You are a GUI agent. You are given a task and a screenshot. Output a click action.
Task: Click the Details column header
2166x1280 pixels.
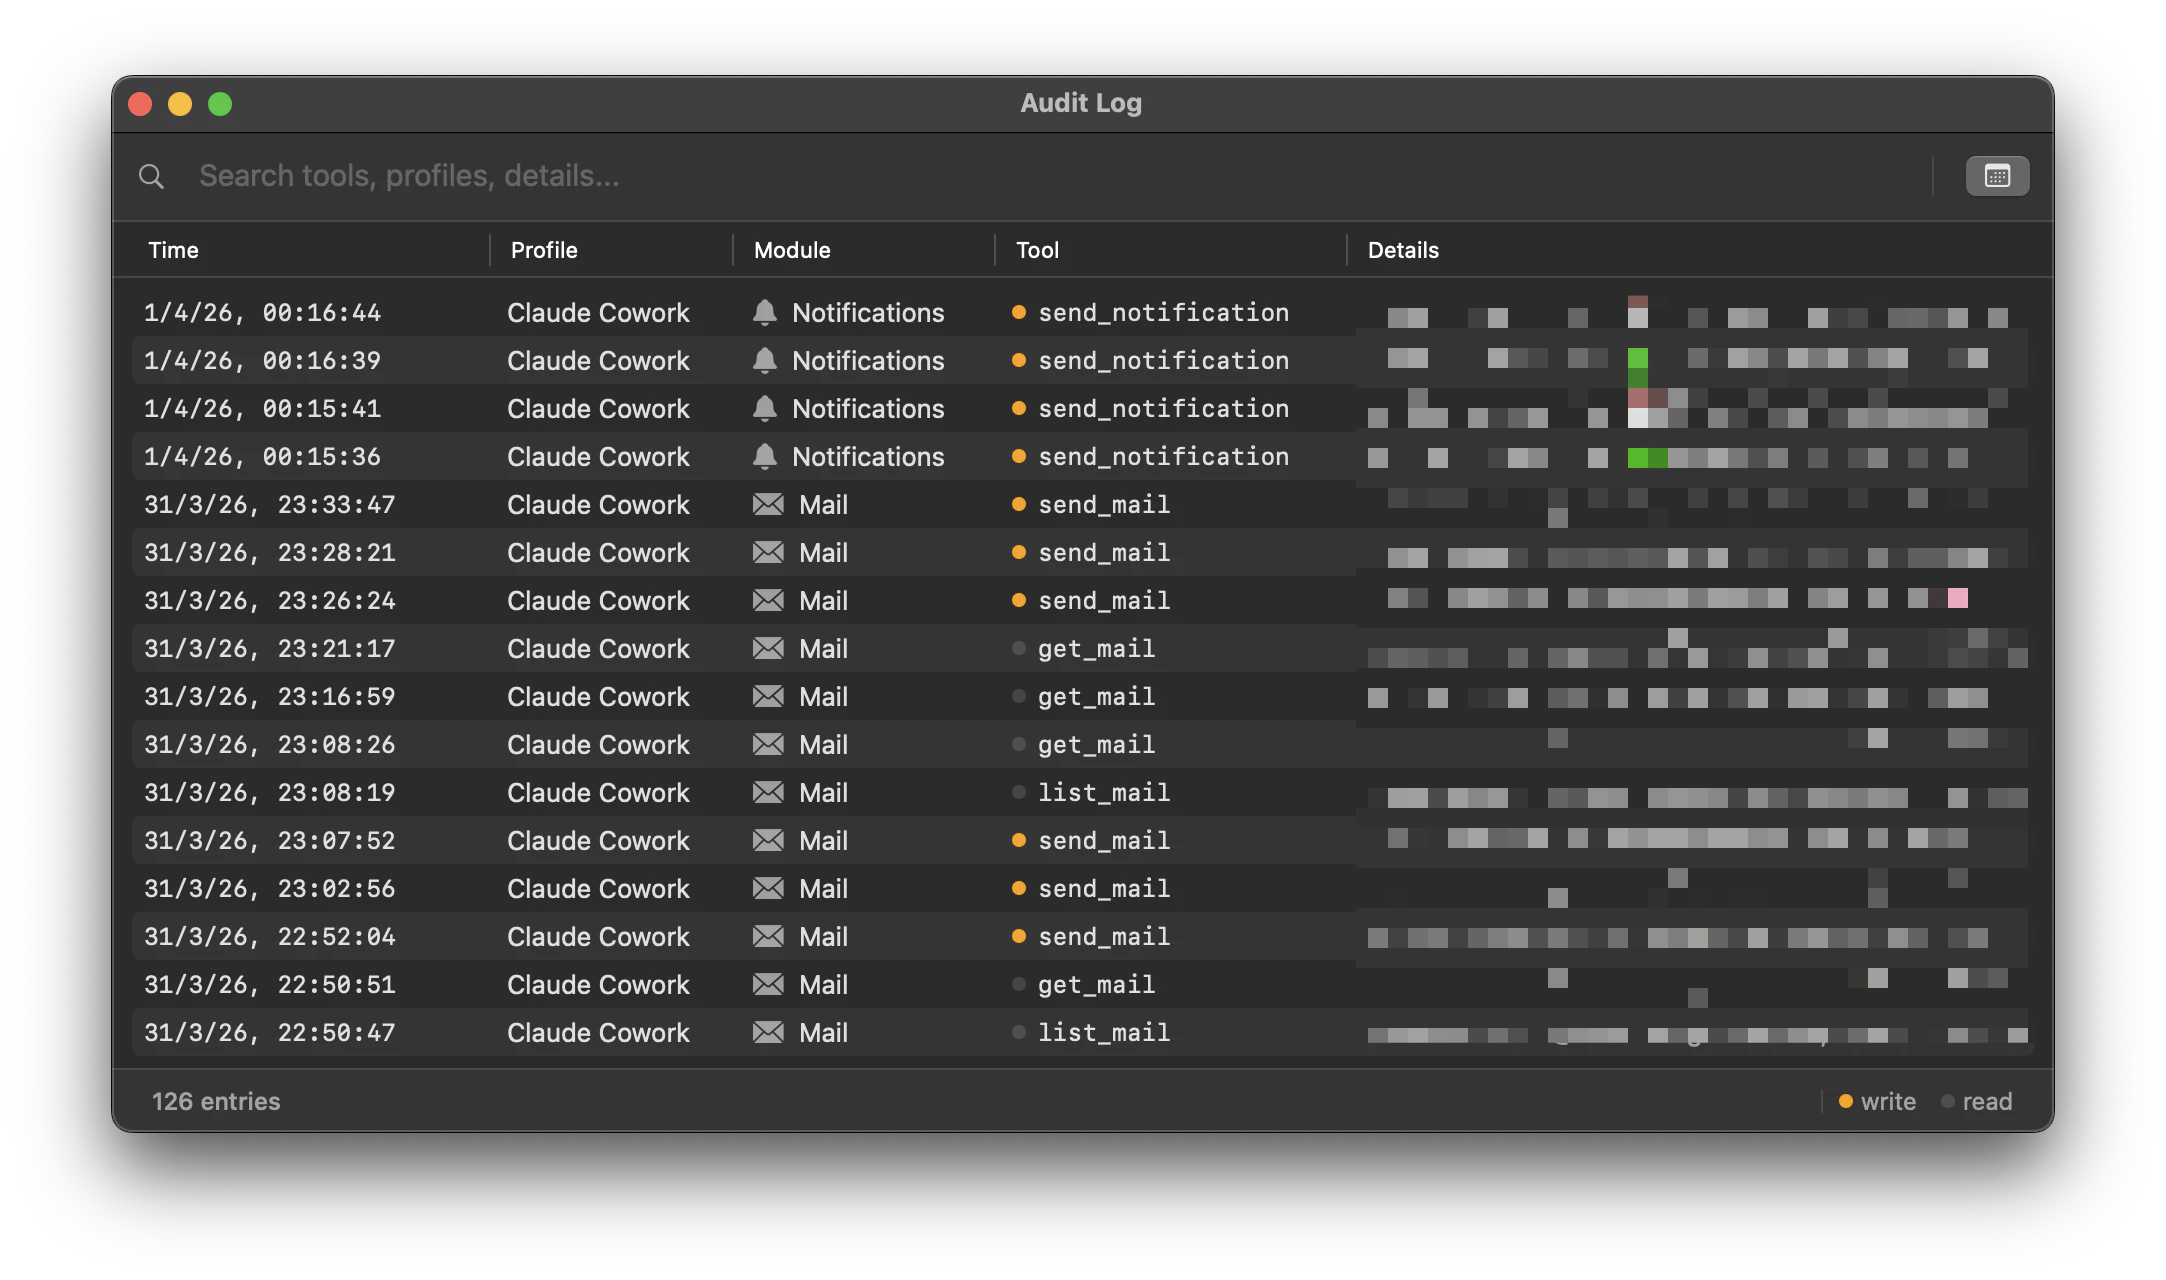tap(1402, 250)
